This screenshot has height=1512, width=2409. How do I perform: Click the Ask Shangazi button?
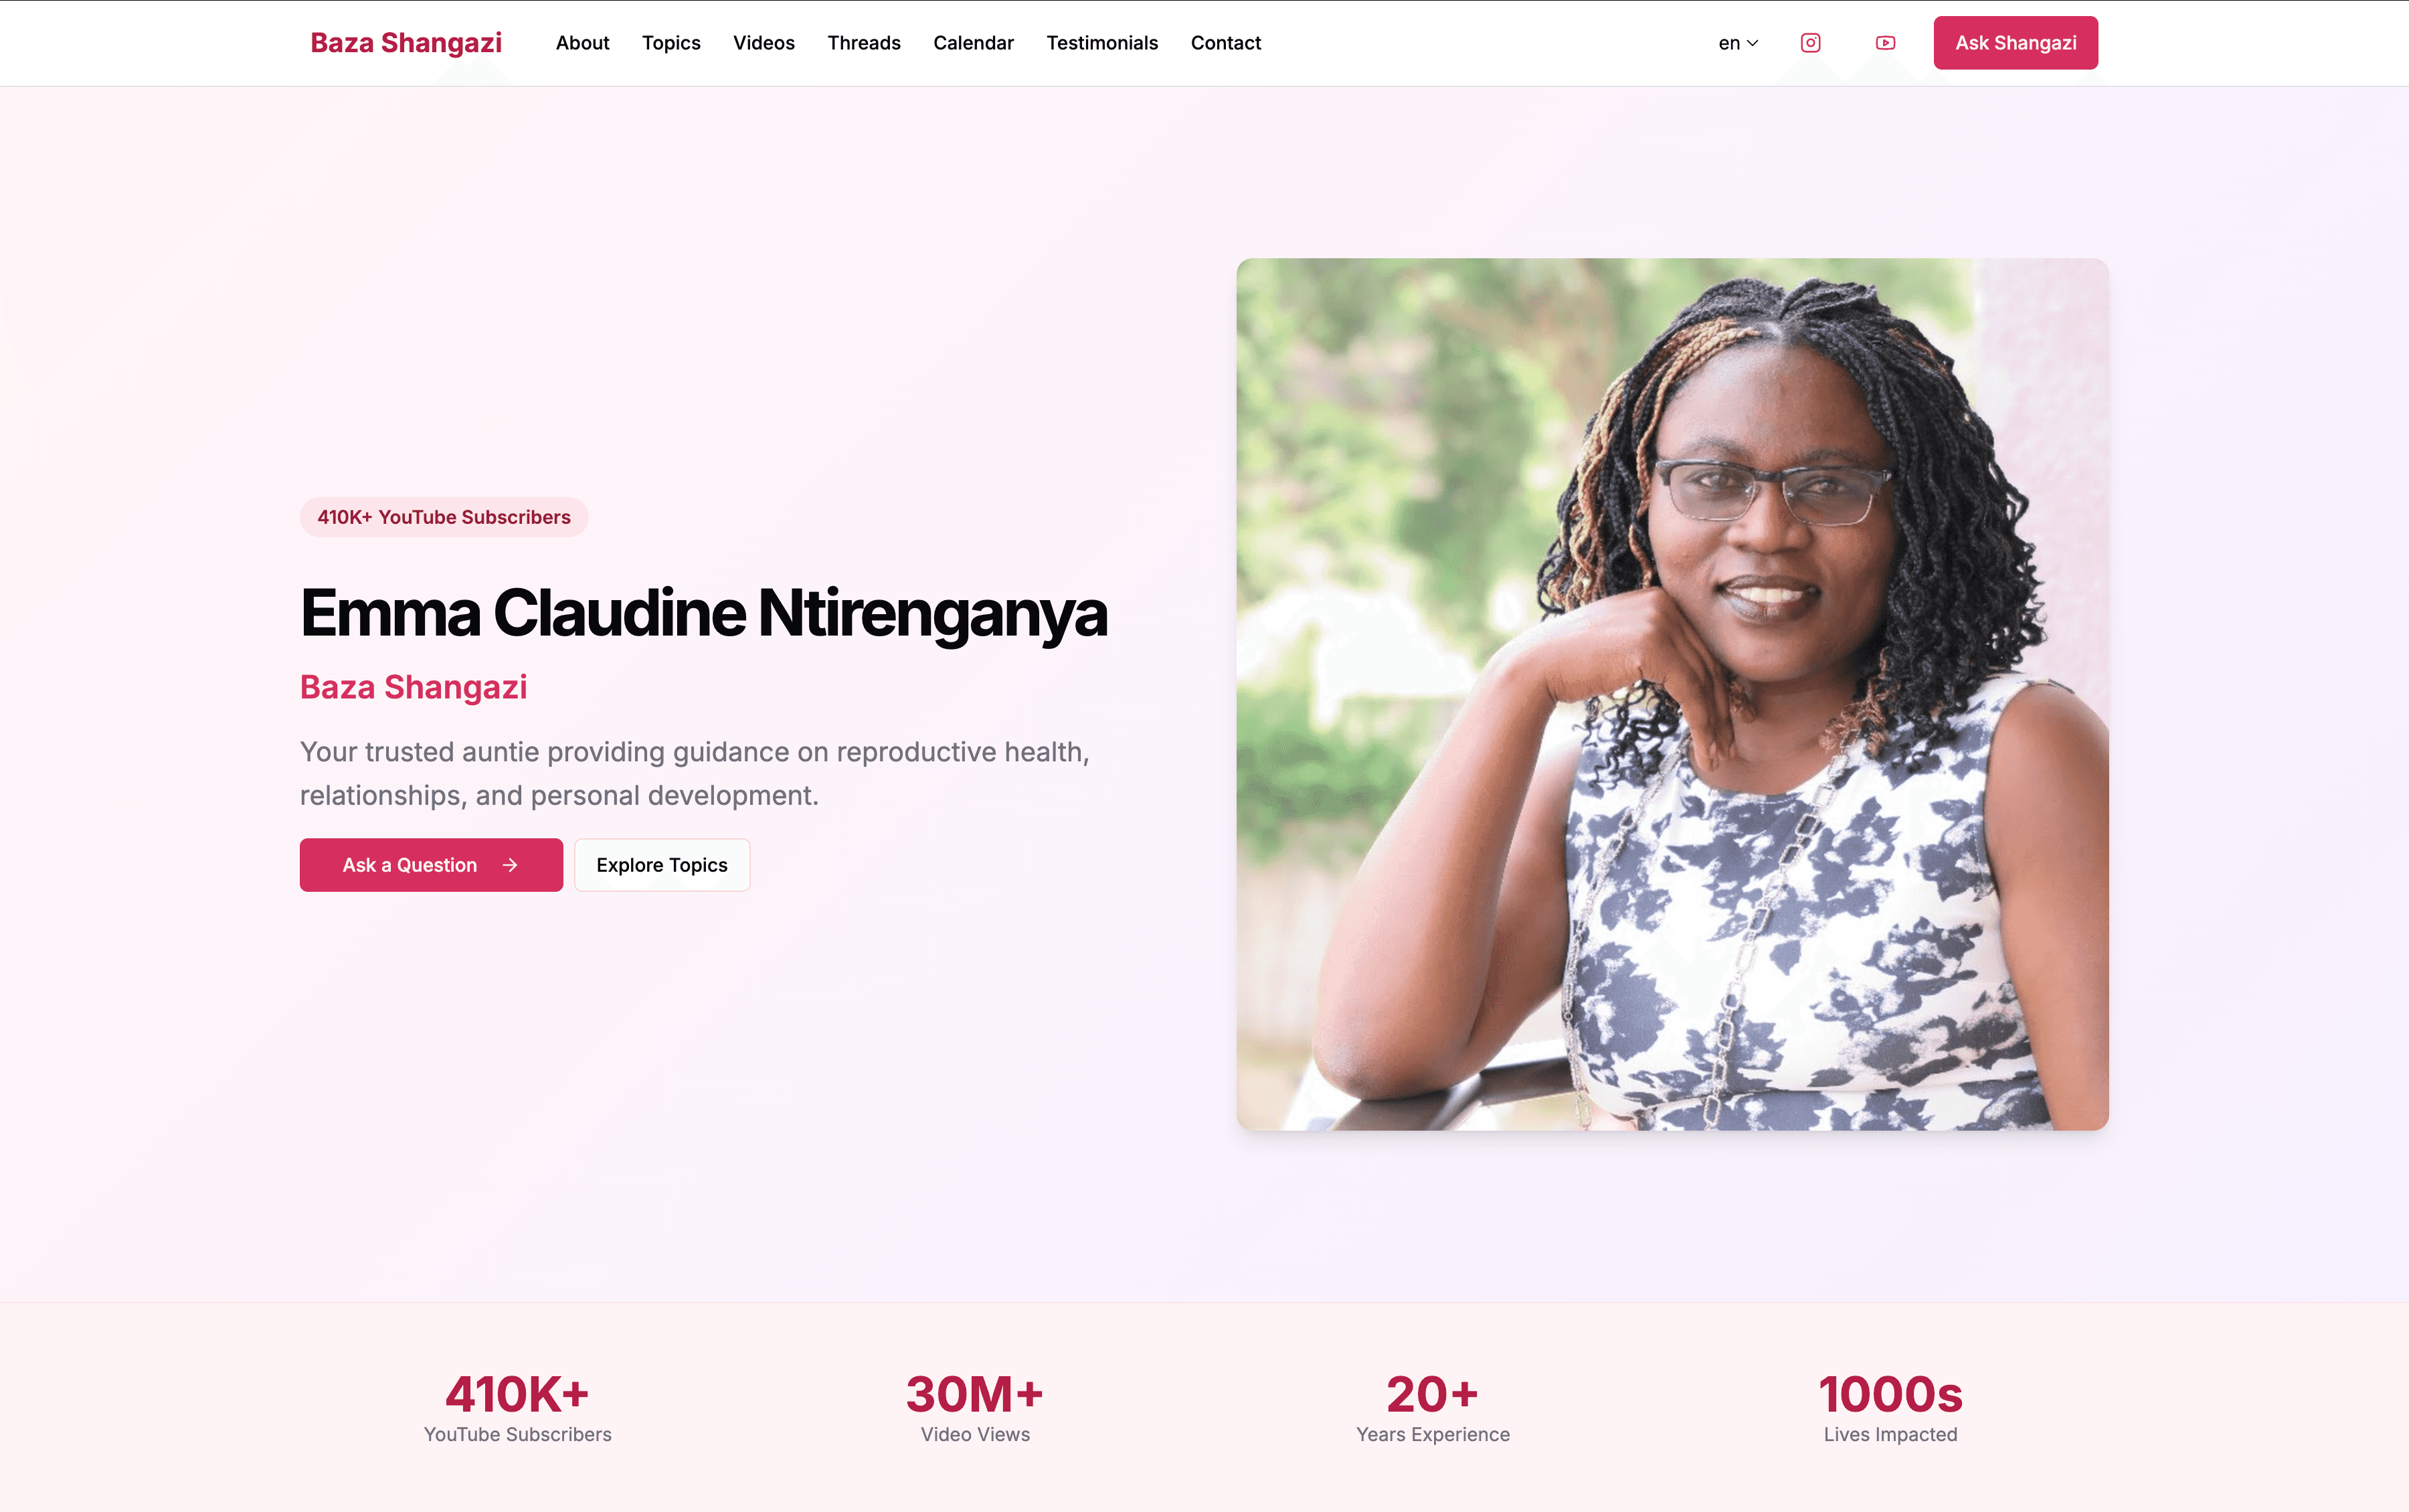coord(2015,43)
